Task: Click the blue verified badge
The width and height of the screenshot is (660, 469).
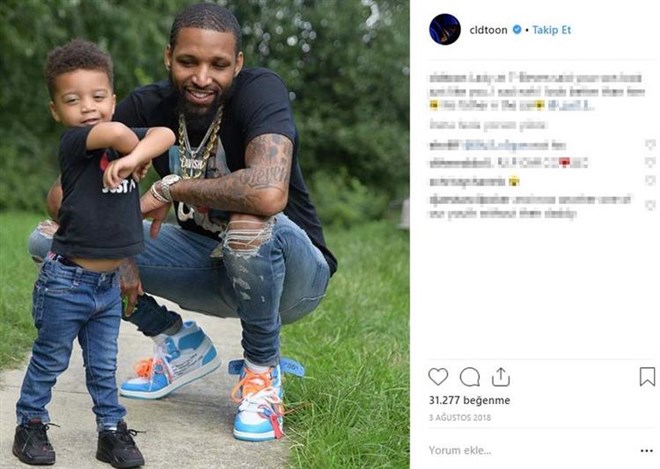Action: tap(517, 29)
